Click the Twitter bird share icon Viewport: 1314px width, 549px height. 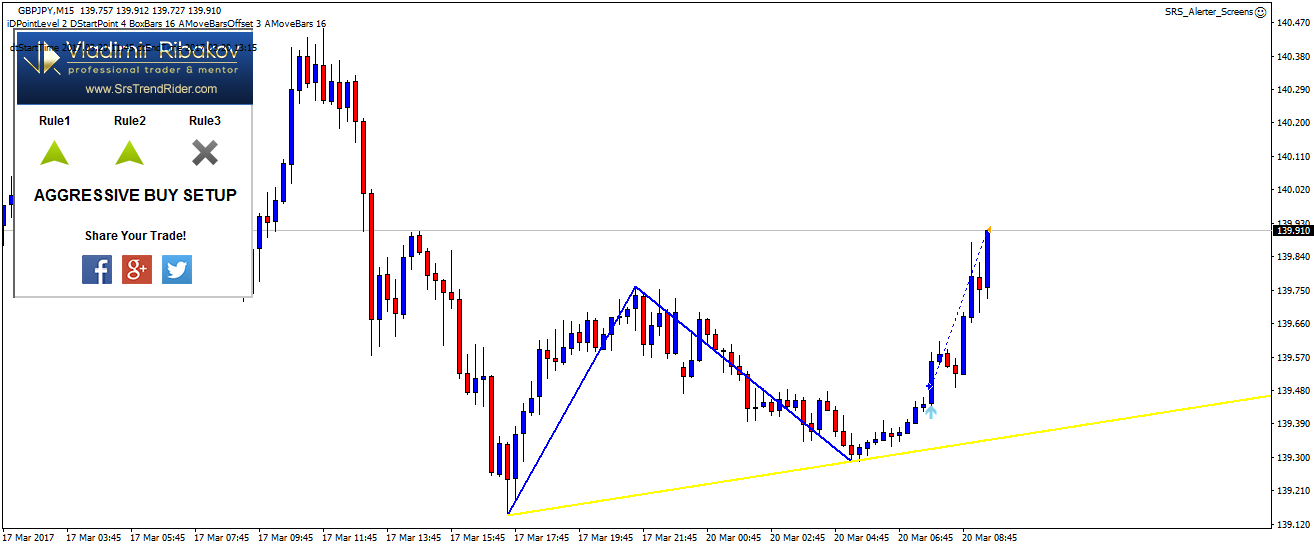[177, 269]
